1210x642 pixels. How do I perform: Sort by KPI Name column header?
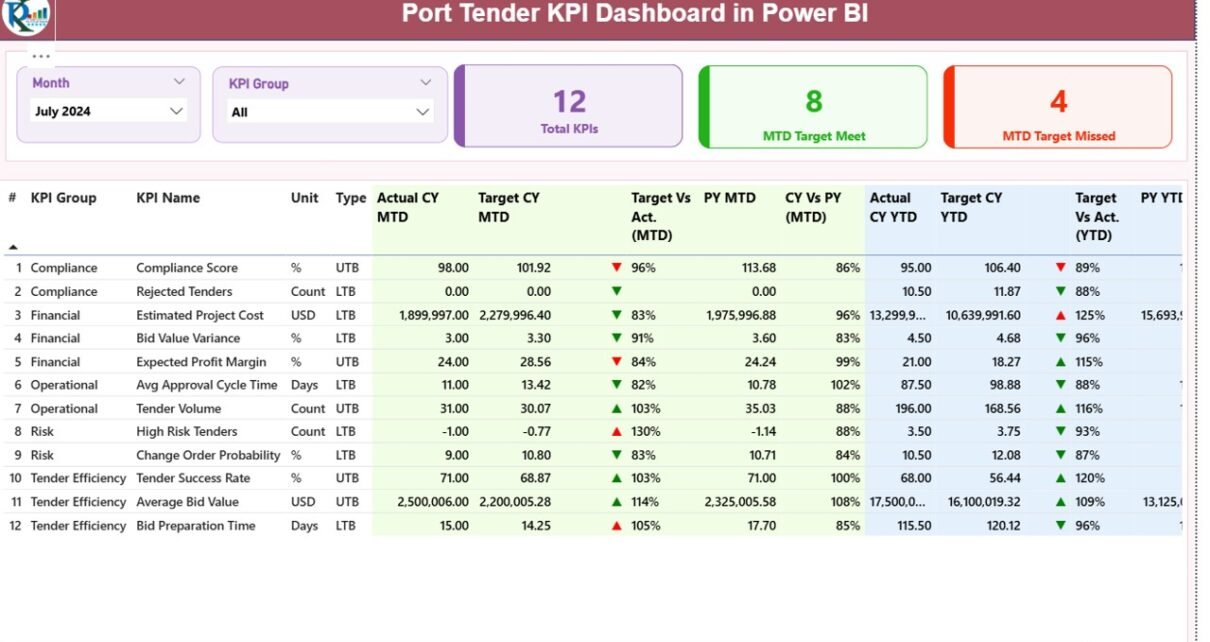[168, 198]
